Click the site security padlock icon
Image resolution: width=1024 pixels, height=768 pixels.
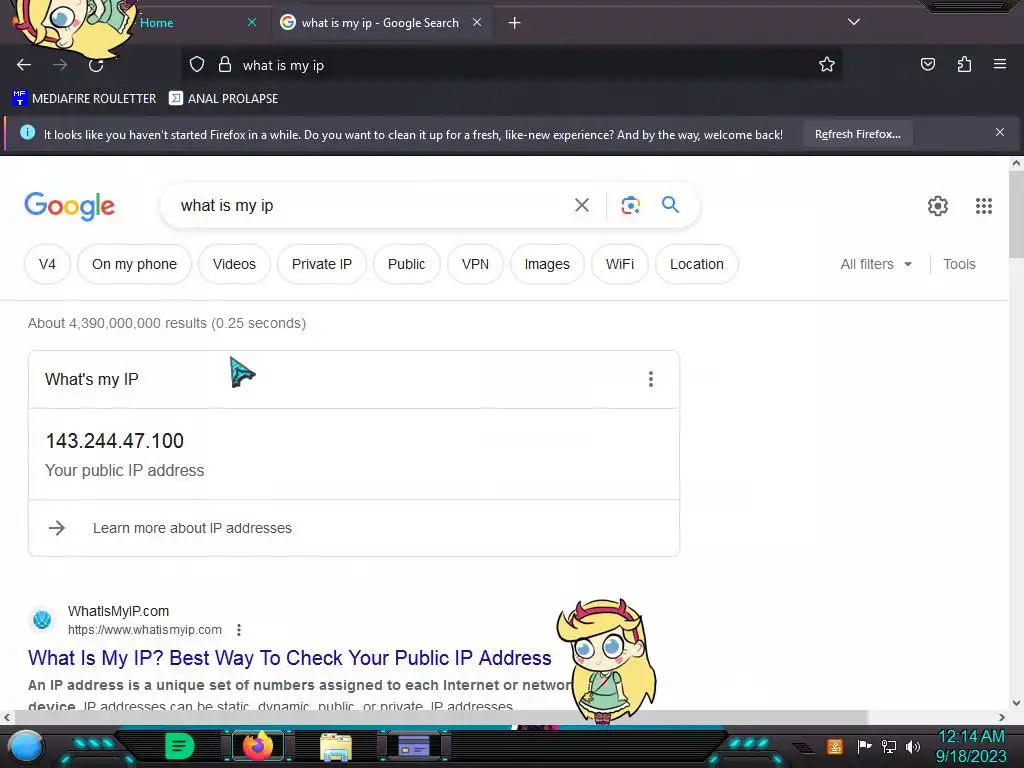pyautogui.click(x=225, y=65)
